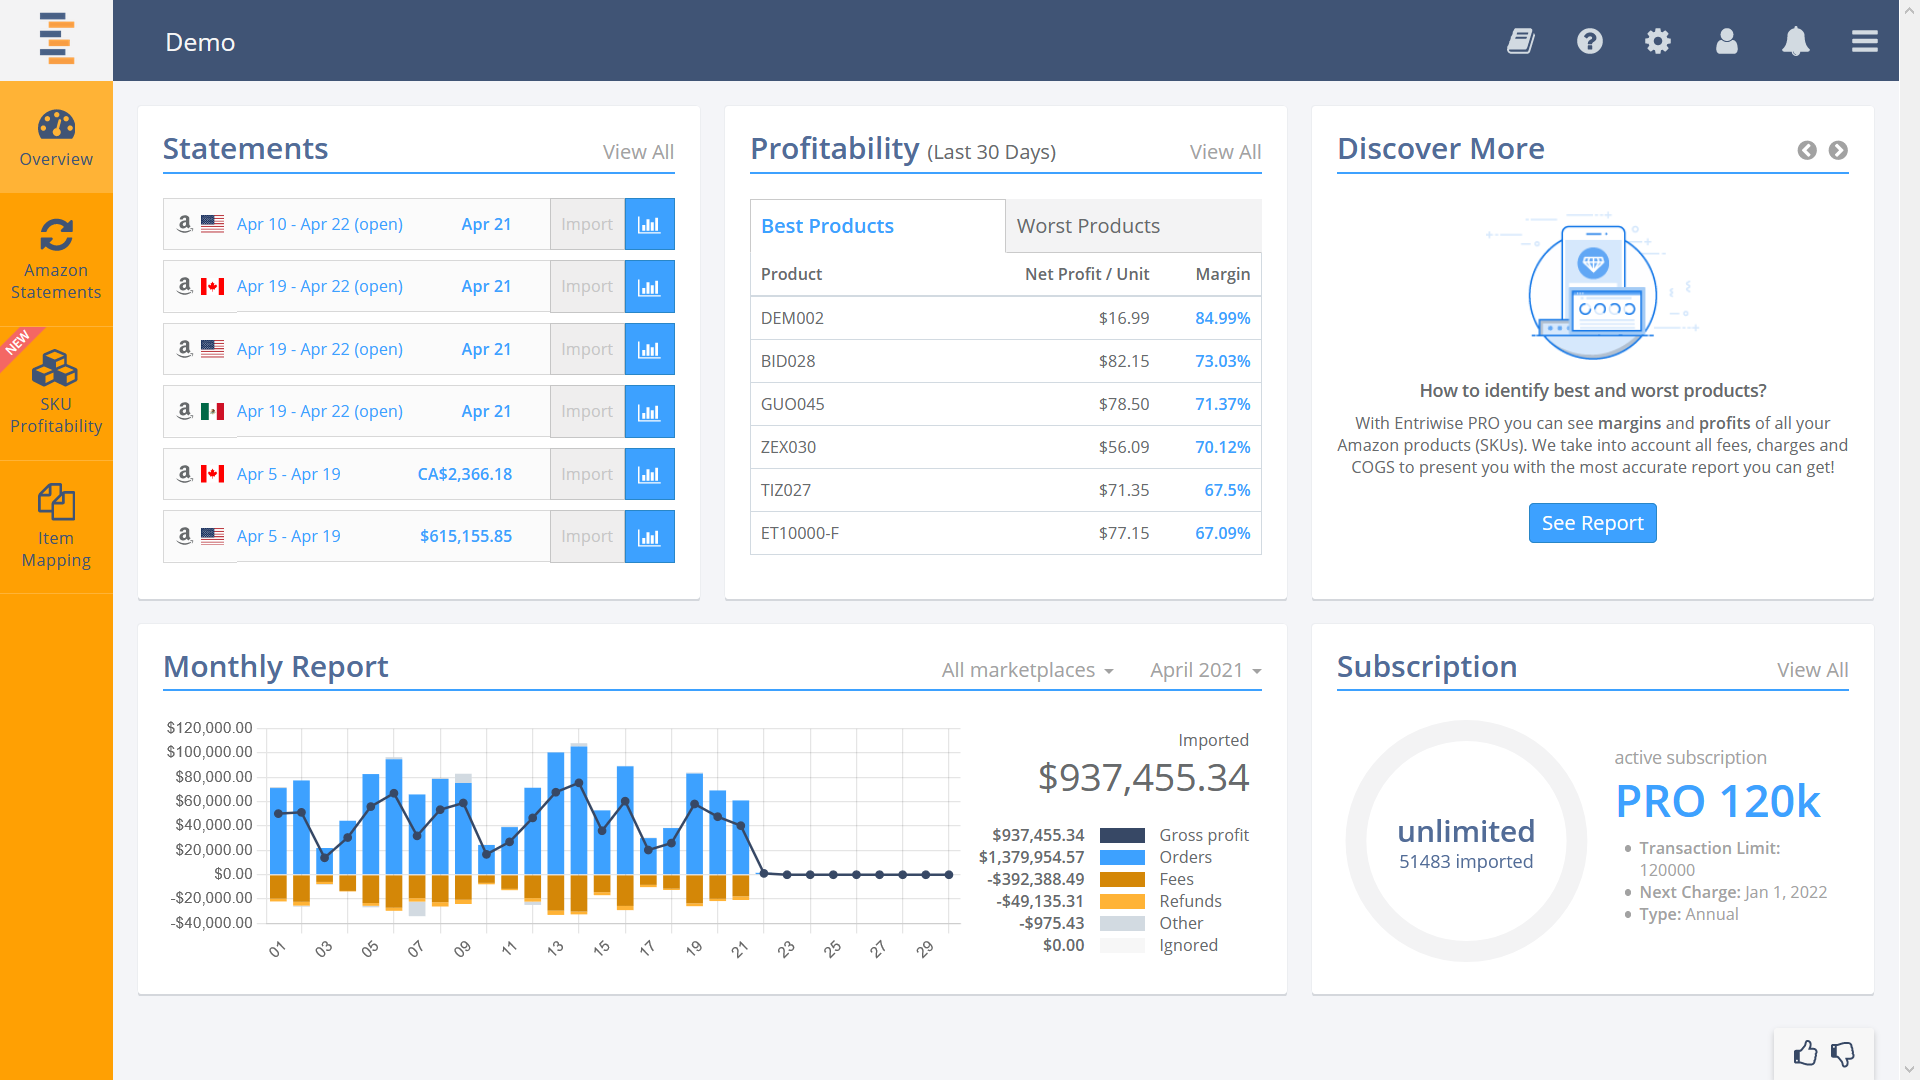The height and width of the screenshot is (1080, 1920).
Task: Click the user profile icon in top bar
Action: 1726,41
